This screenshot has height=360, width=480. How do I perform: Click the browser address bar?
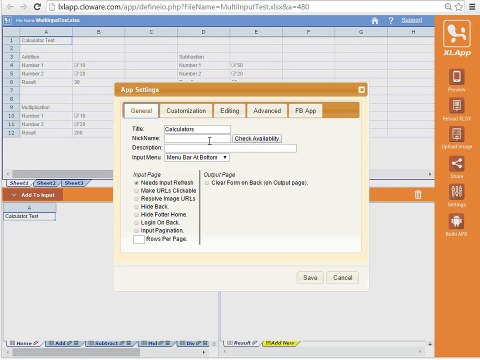click(247, 7)
